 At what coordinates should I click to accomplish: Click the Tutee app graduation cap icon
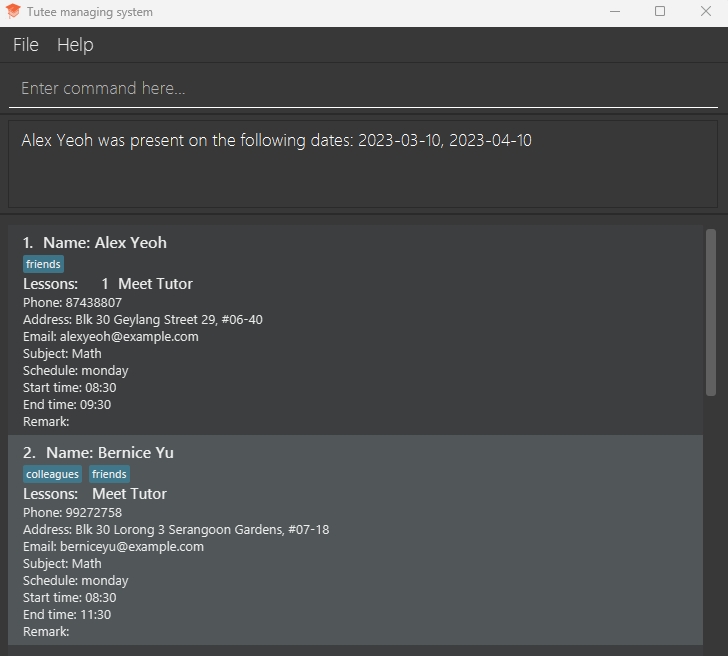point(13,12)
